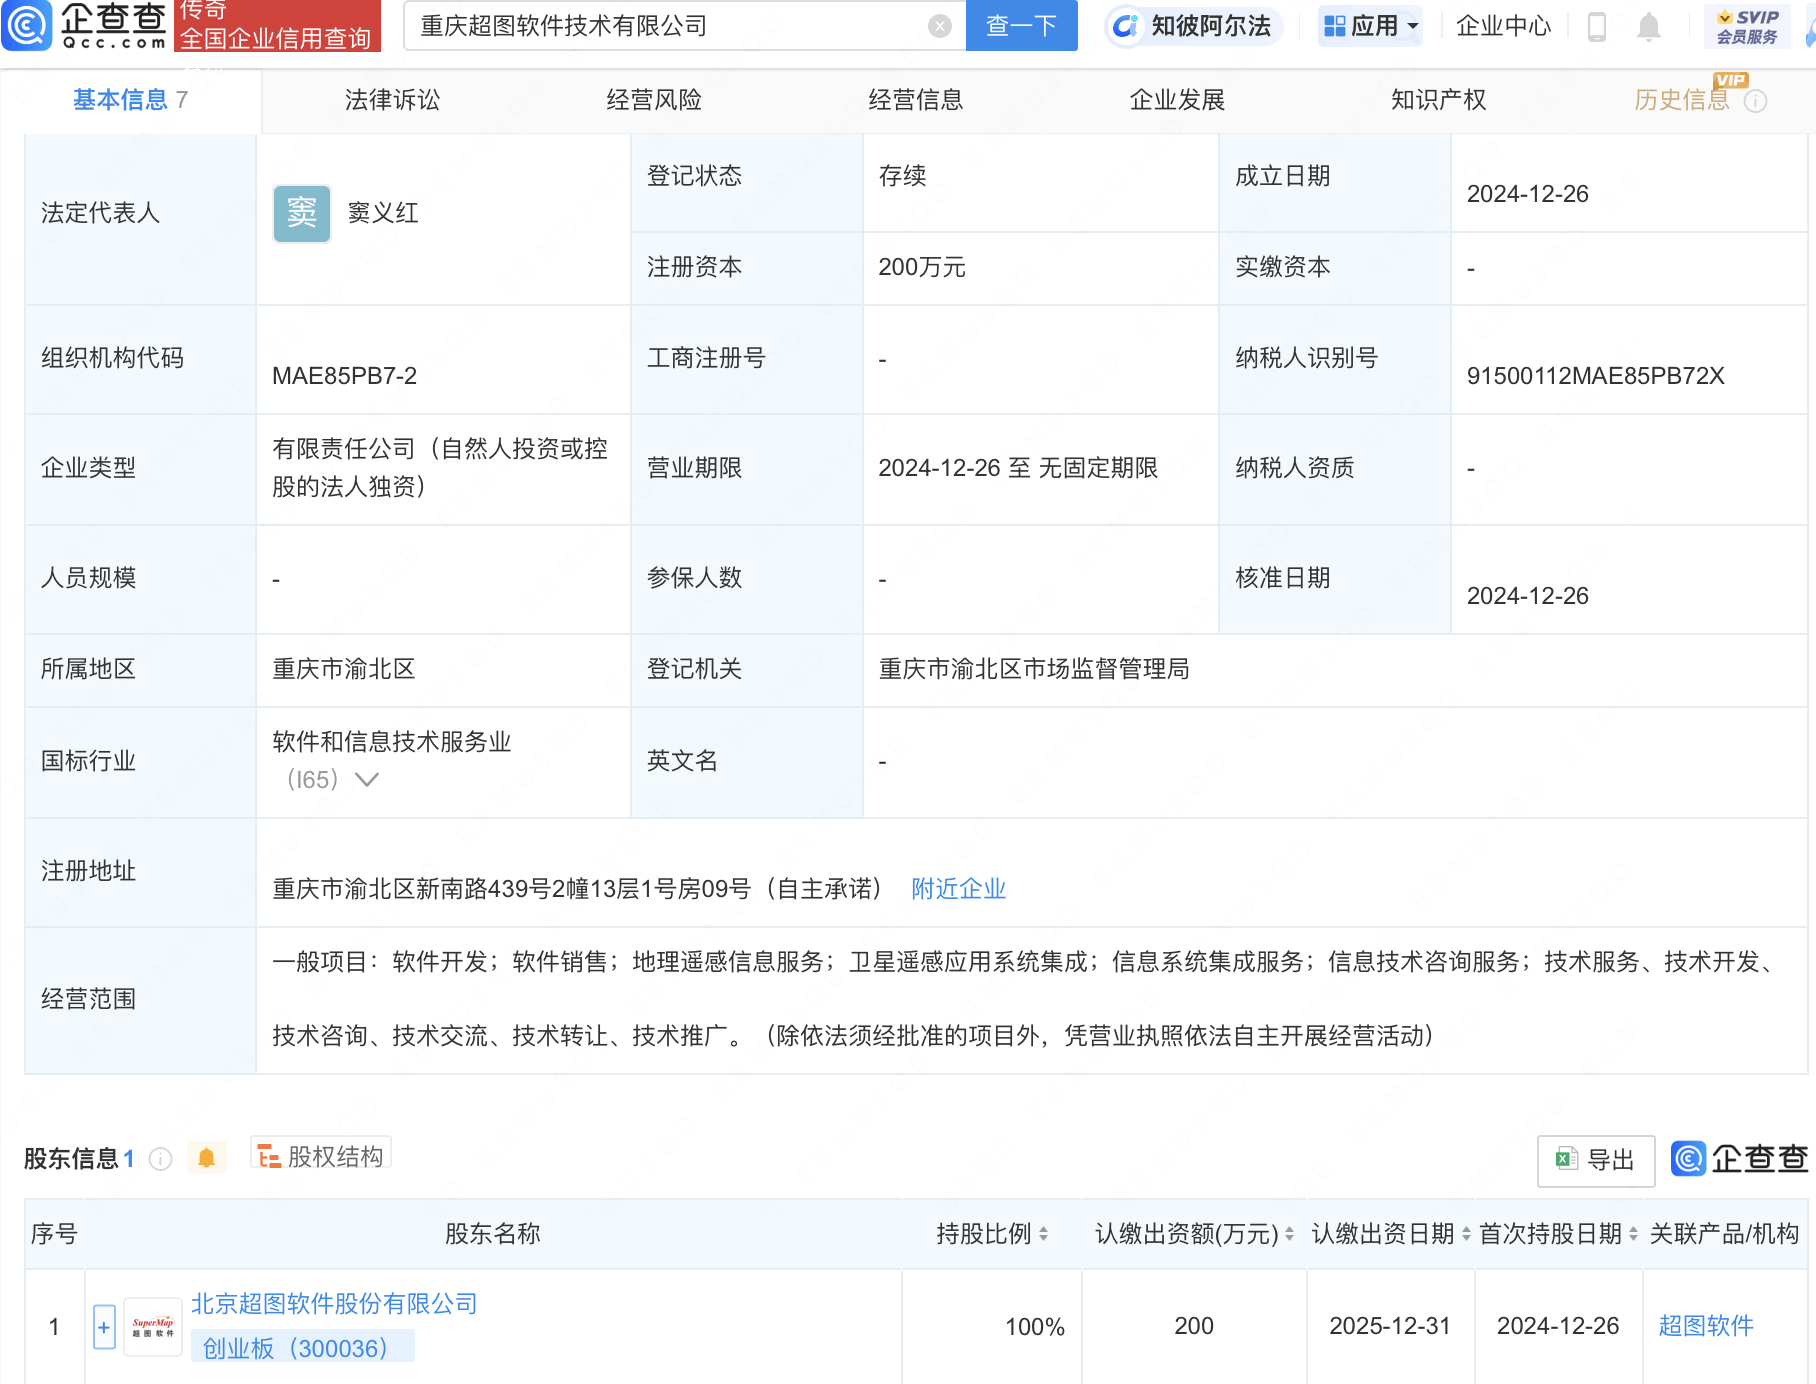Go to 企业中心
Viewport: 1816px width, 1384px height.
(1503, 26)
